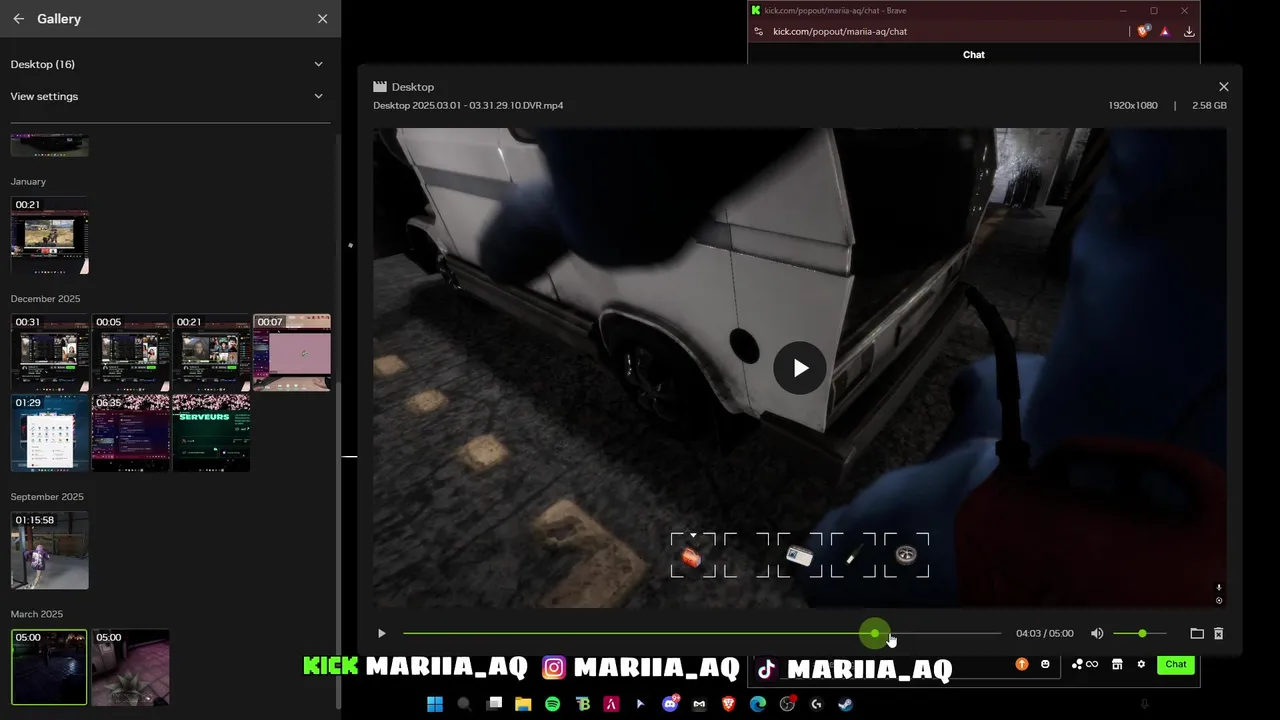
Task: Open the SERVEURS thumbnail
Action: (x=211, y=433)
